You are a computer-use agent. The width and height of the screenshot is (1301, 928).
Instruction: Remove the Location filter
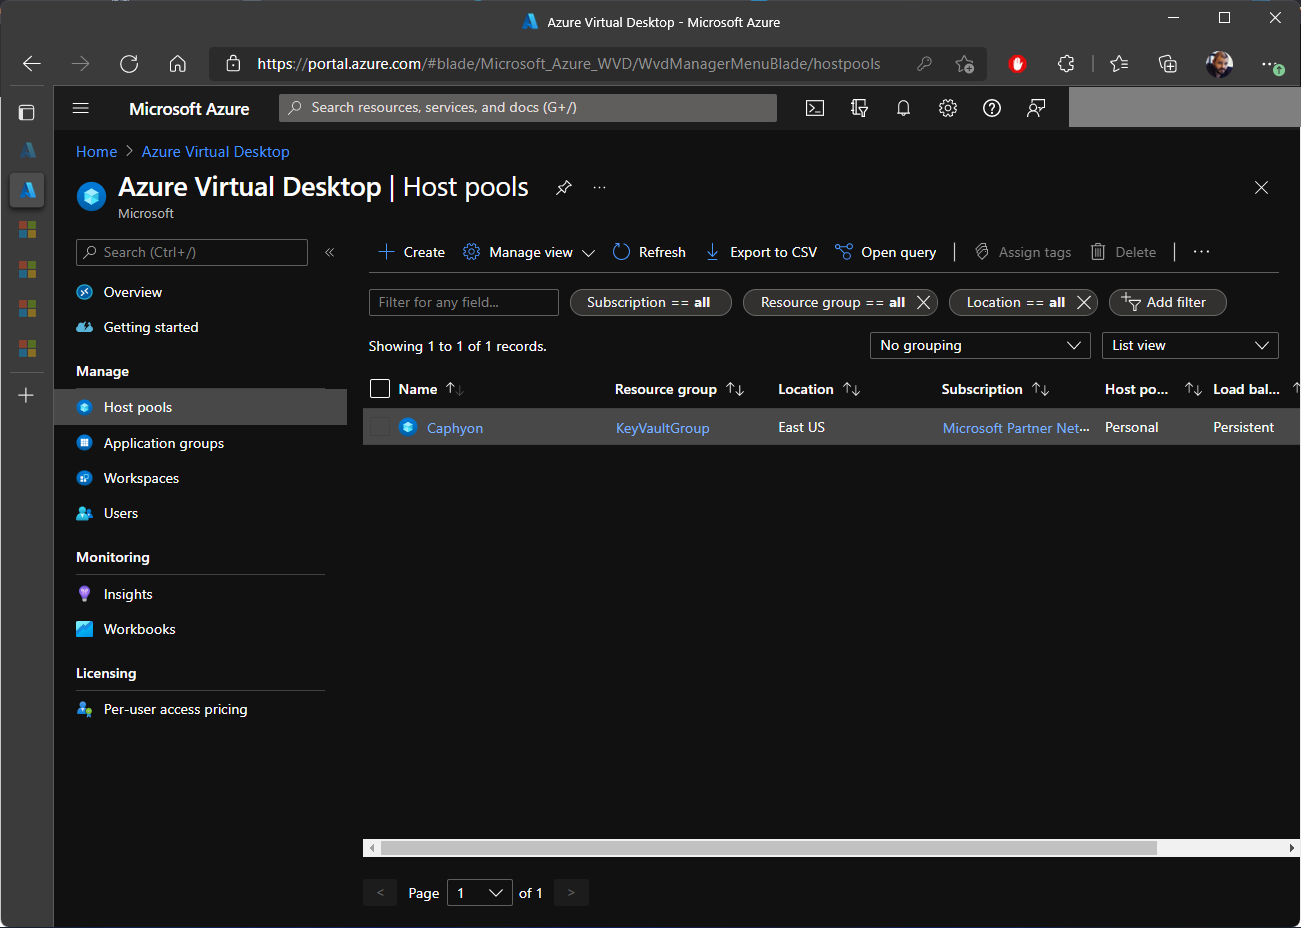[1083, 302]
